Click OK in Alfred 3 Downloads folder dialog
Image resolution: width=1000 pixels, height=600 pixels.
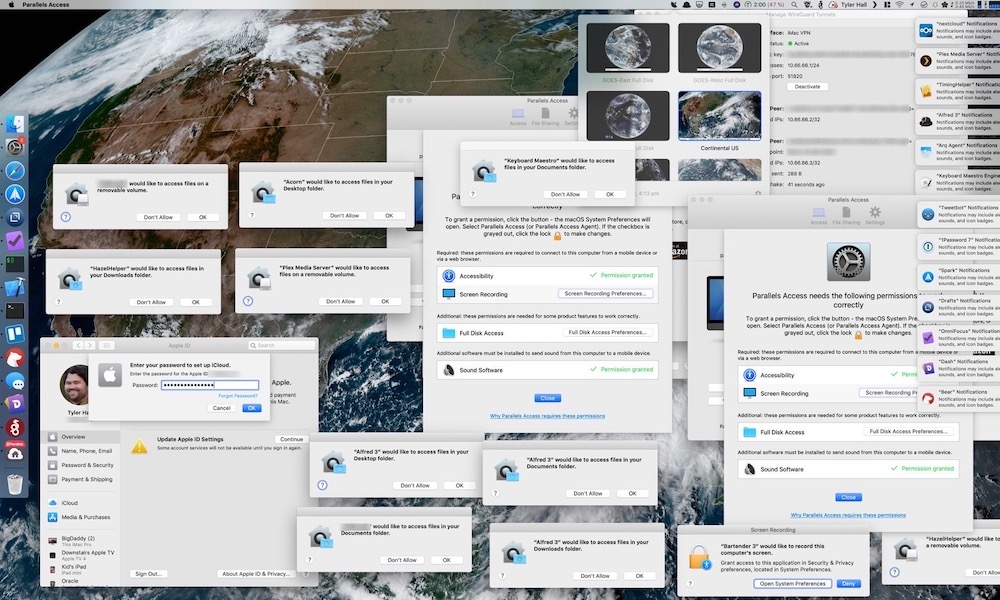[x=639, y=576]
